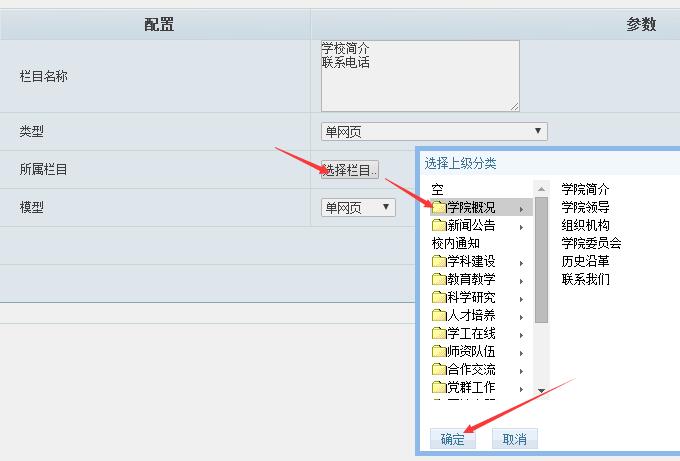Select the 合作交流 category label
The width and height of the screenshot is (680, 461).
coord(471,369)
